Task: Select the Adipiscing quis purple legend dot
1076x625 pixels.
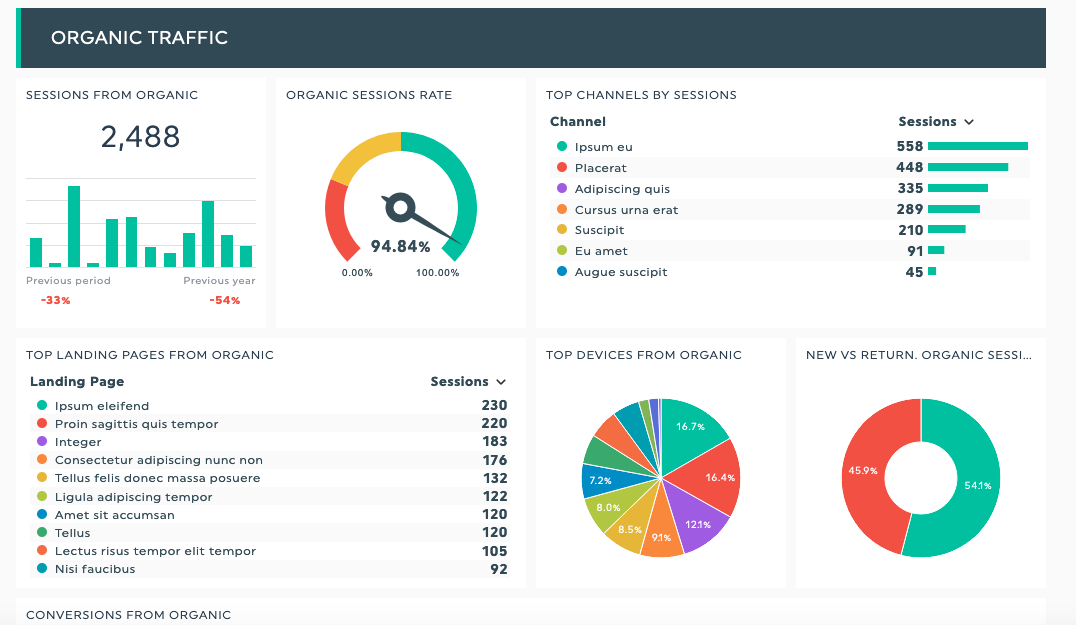Action: coord(562,188)
